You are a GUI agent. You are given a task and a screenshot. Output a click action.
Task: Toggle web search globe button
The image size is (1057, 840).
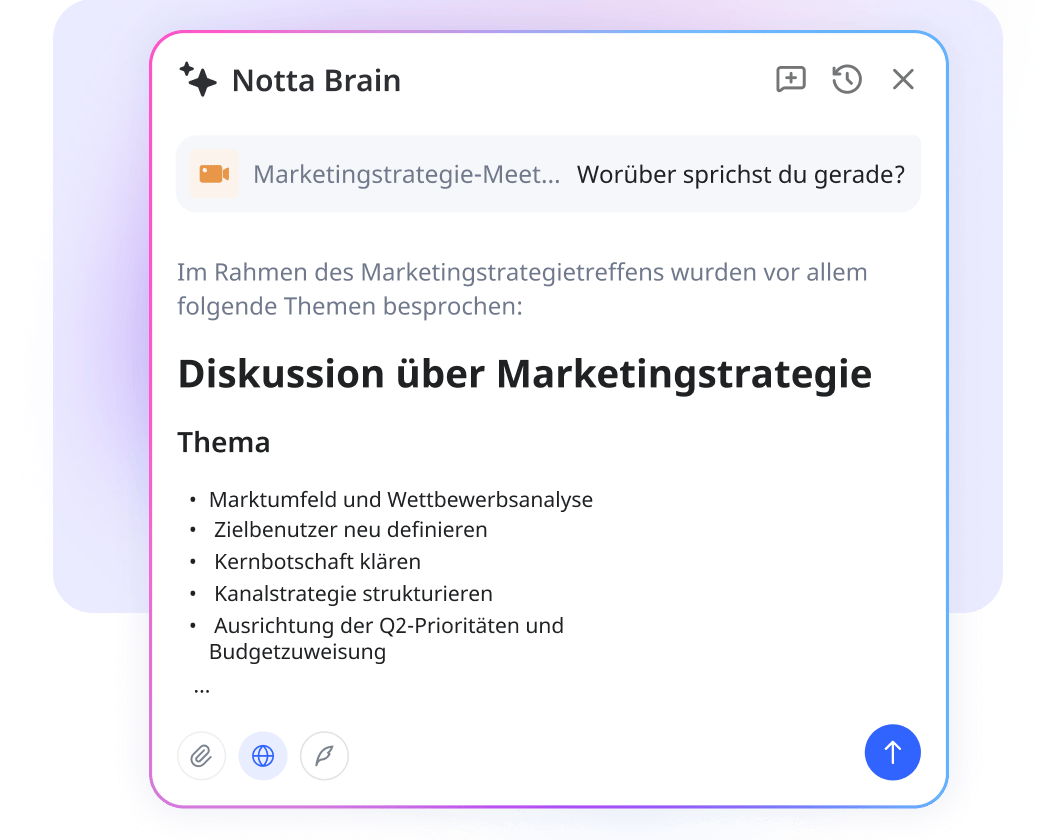pyautogui.click(x=263, y=756)
